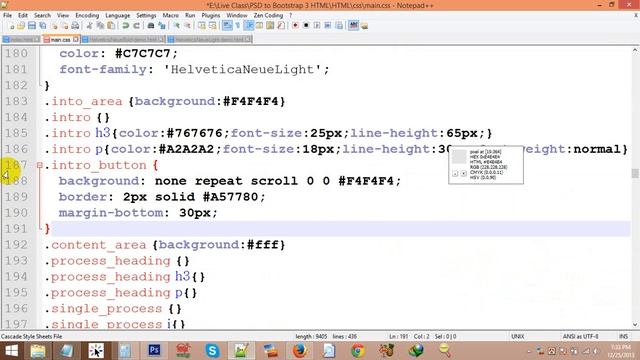Open Firefox from the taskbar
The image size is (640, 360).
pos(300,351)
